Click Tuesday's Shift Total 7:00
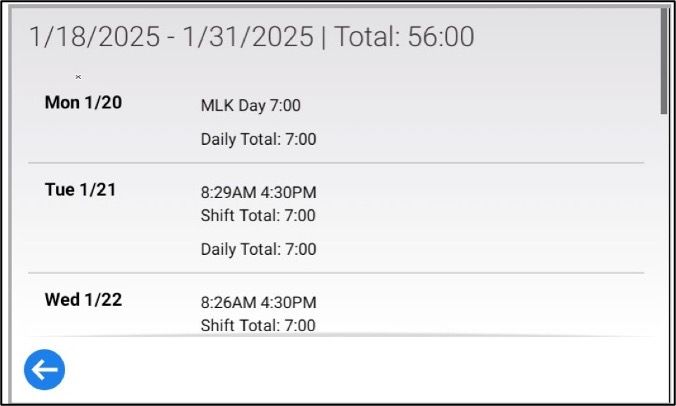Viewport: 676px width, 406px height. (x=258, y=216)
